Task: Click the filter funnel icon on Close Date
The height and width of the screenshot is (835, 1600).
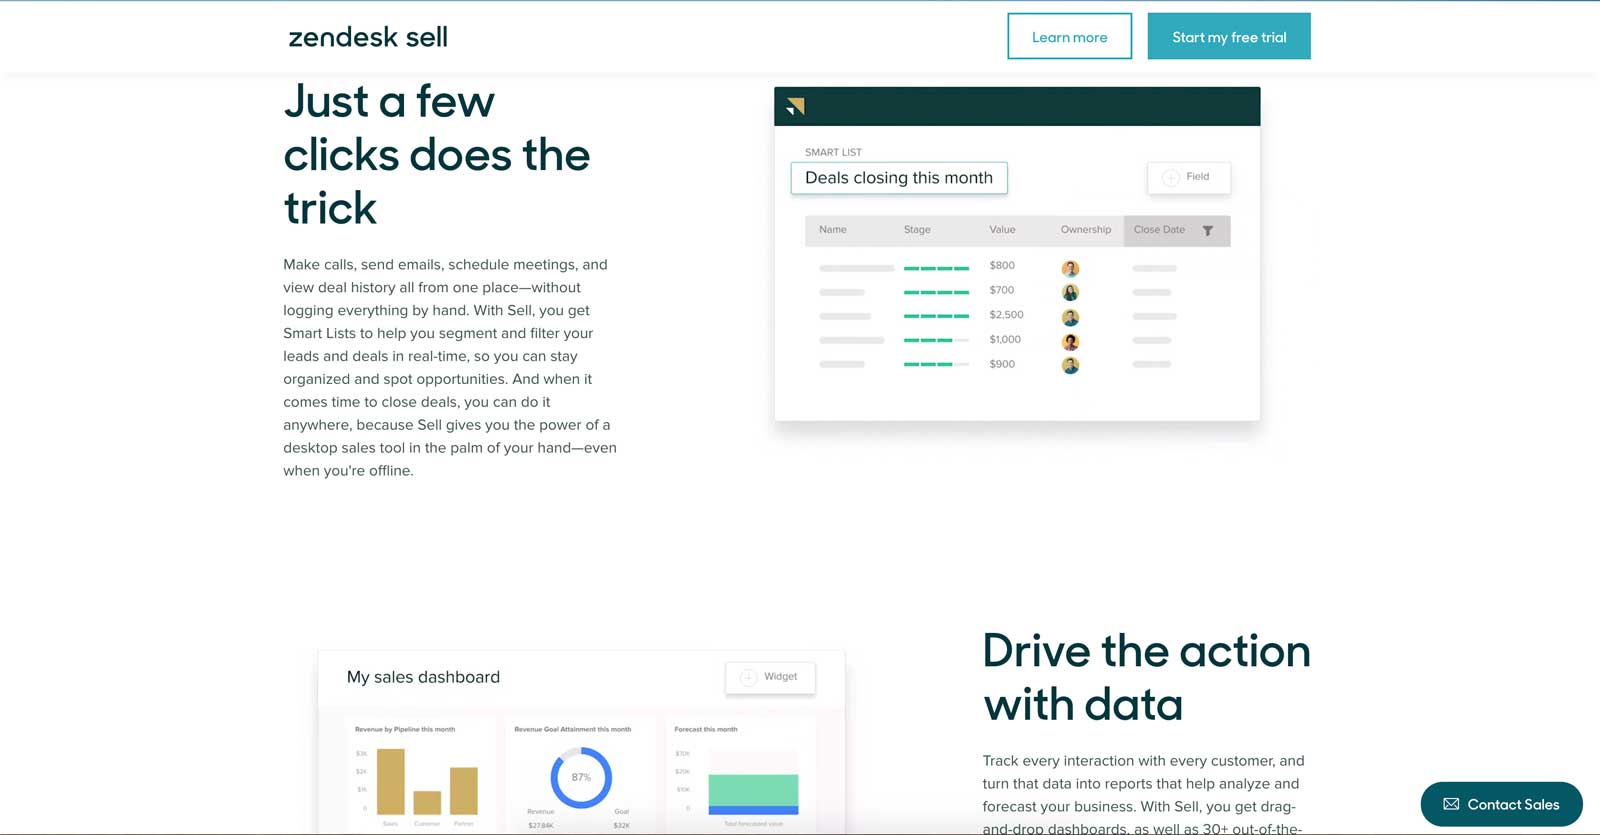Action: point(1208,231)
